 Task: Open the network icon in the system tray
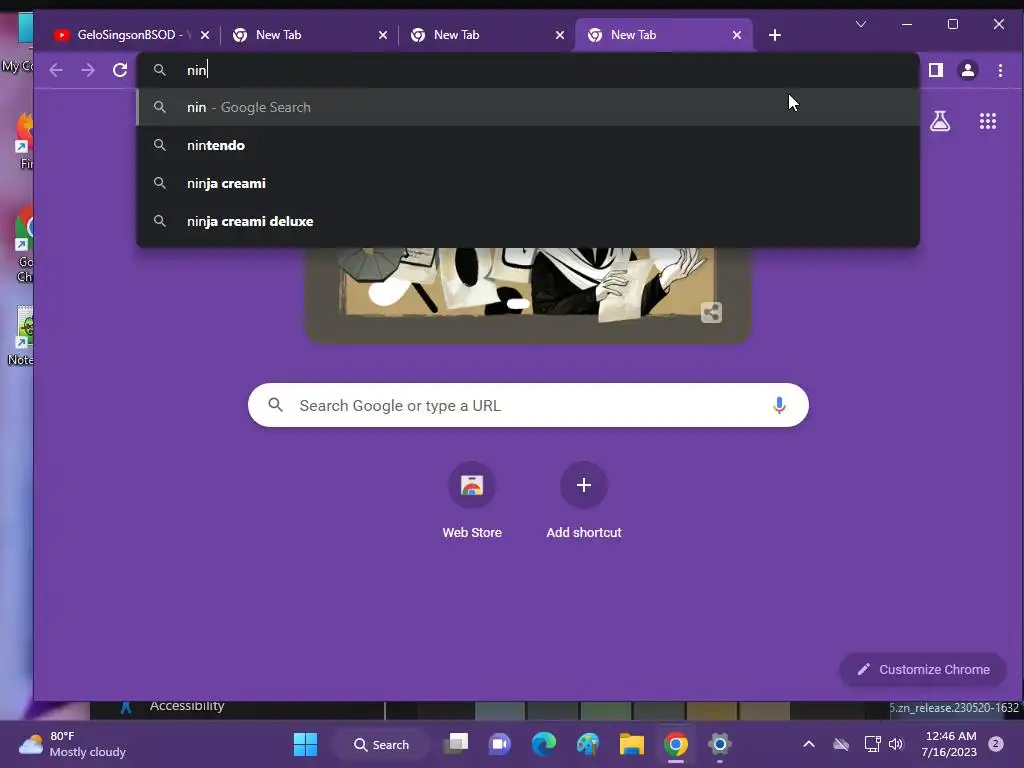coord(872,744)
